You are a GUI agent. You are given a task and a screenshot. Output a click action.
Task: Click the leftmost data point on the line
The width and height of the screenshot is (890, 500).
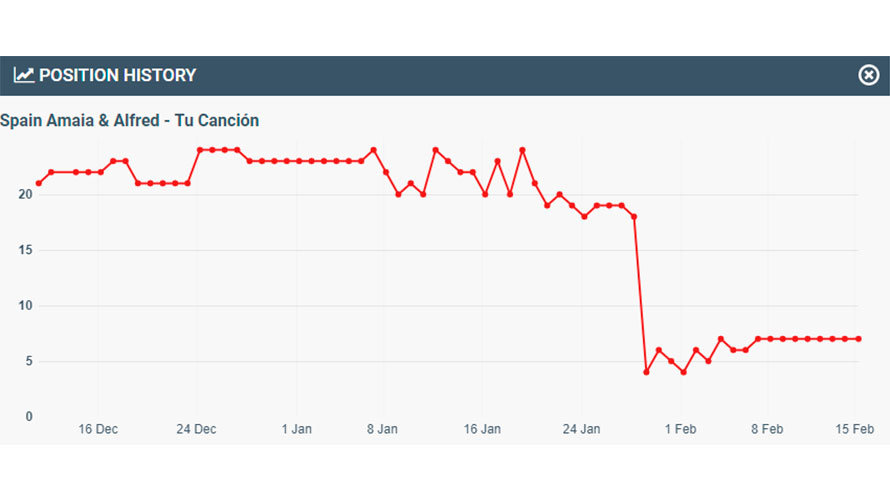point(39,183)
